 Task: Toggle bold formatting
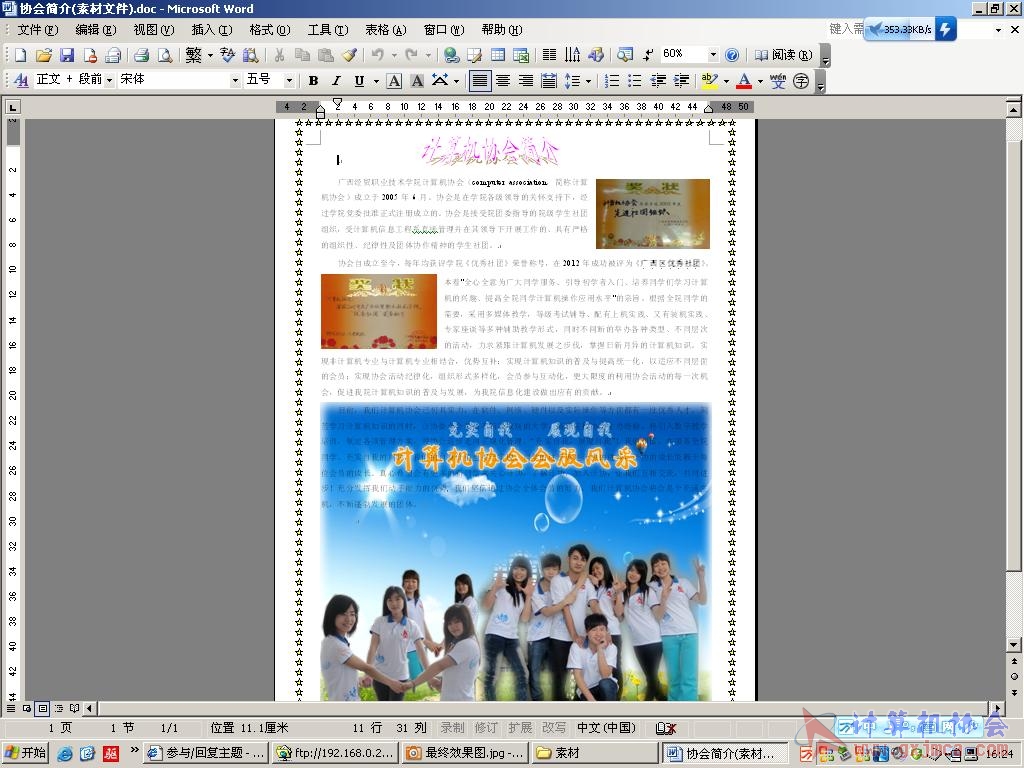pos(313,80)
